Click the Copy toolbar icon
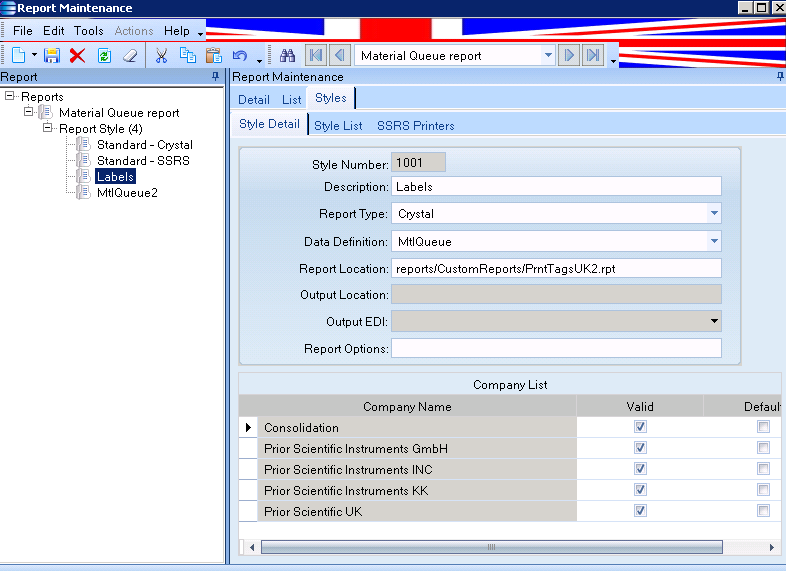The image size is (786, 571). [x=187, y=55]
